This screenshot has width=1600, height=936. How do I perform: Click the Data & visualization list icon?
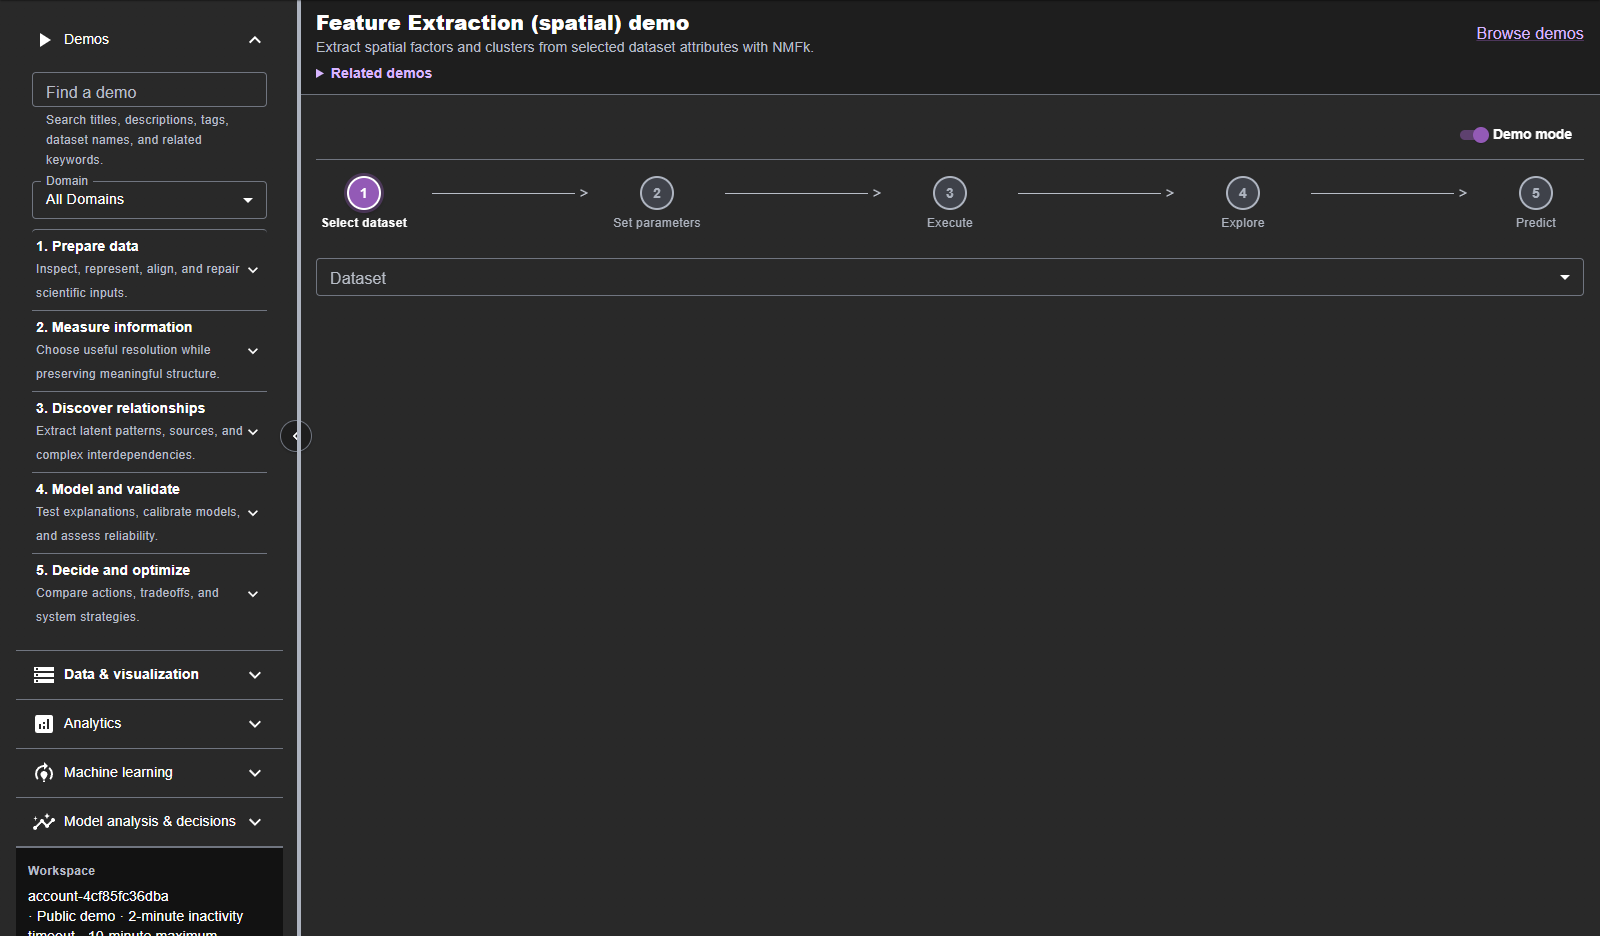(x=44, y=675)
